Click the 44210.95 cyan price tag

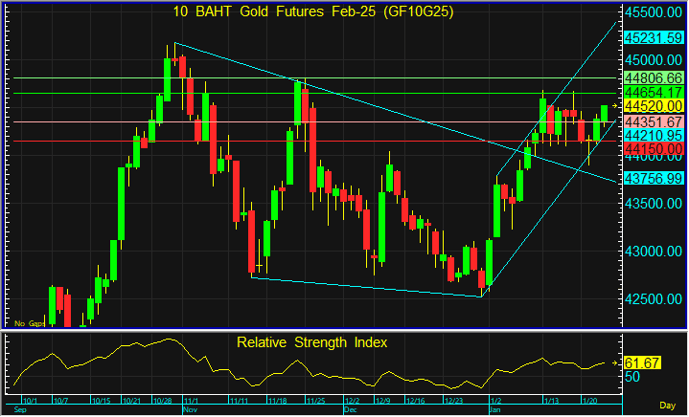tap(653, 134)
